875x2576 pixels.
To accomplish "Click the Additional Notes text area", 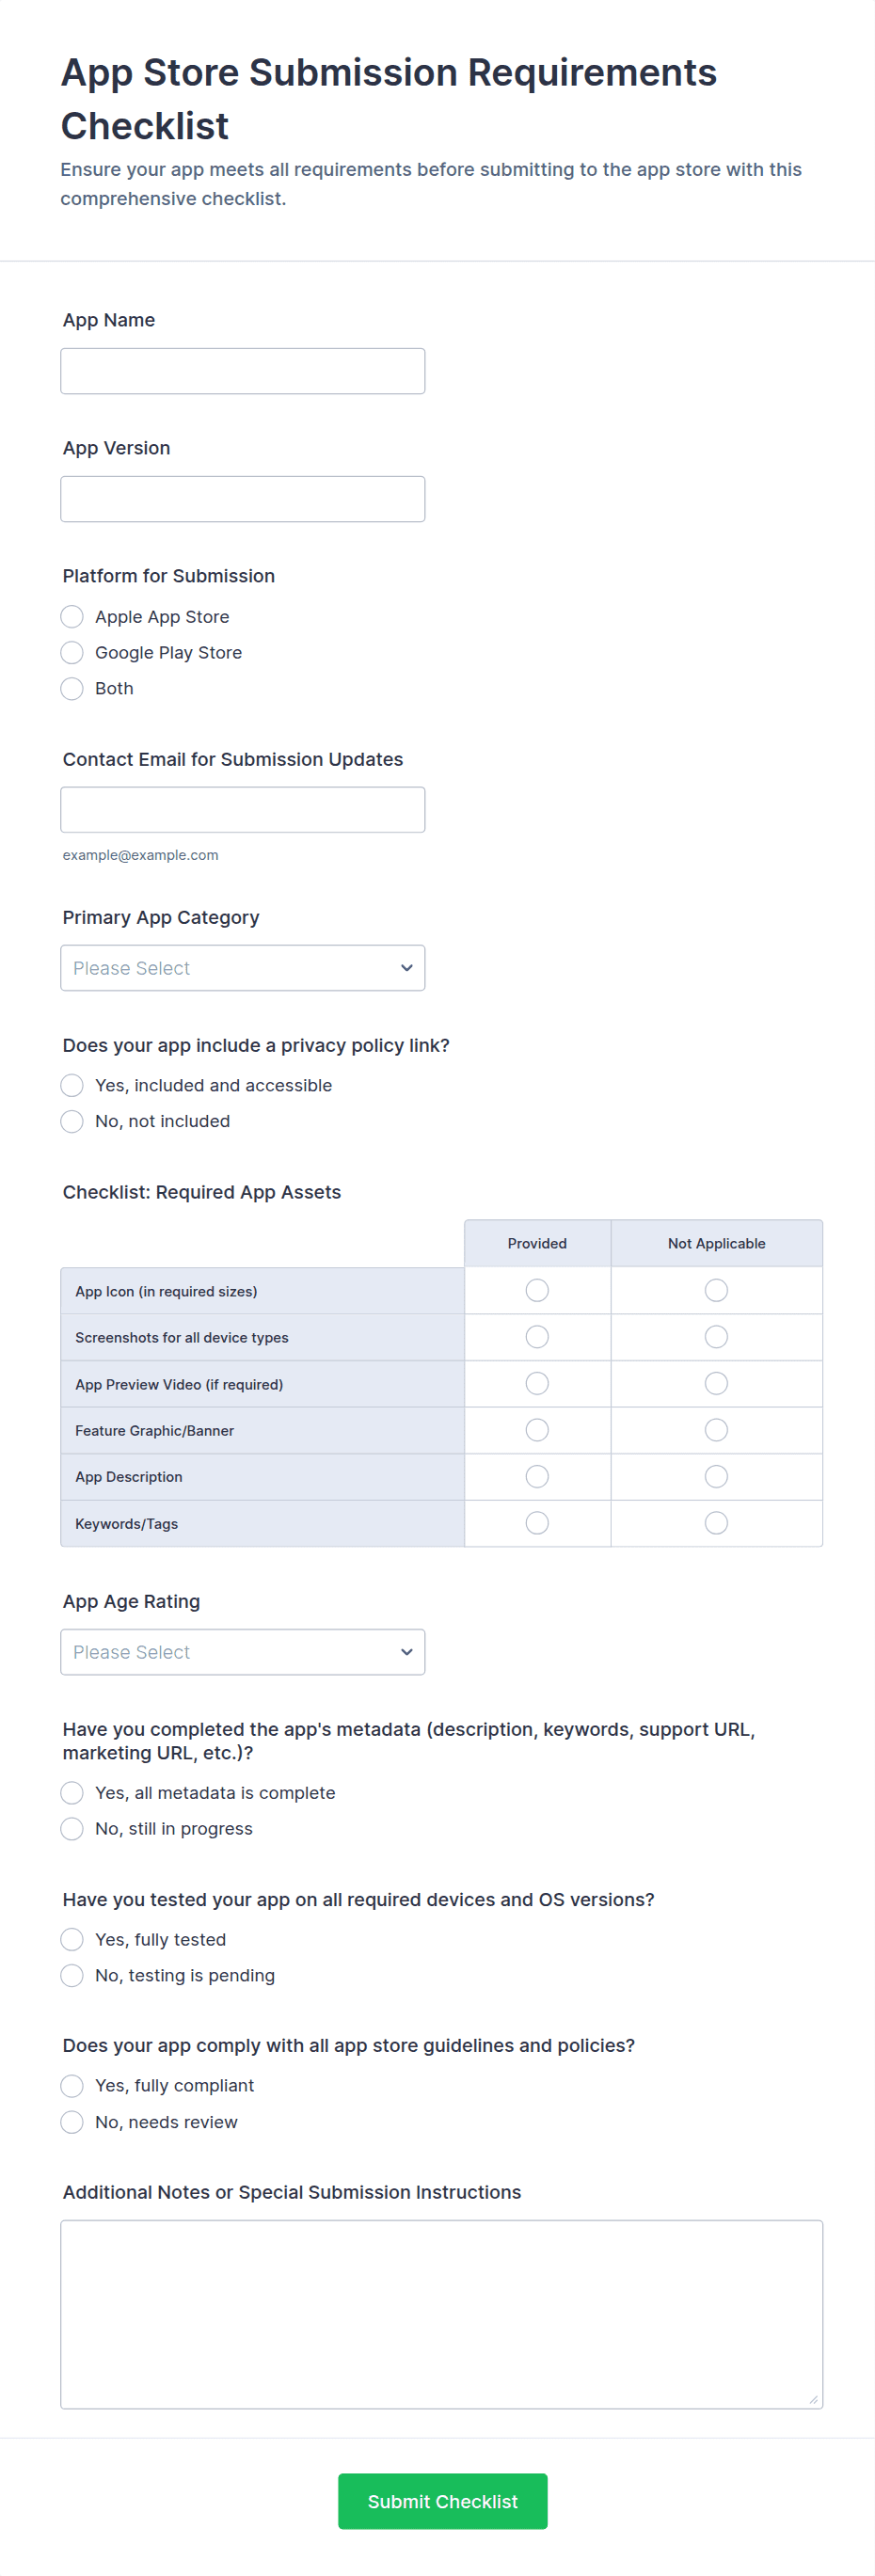I will coord(441,2314).
